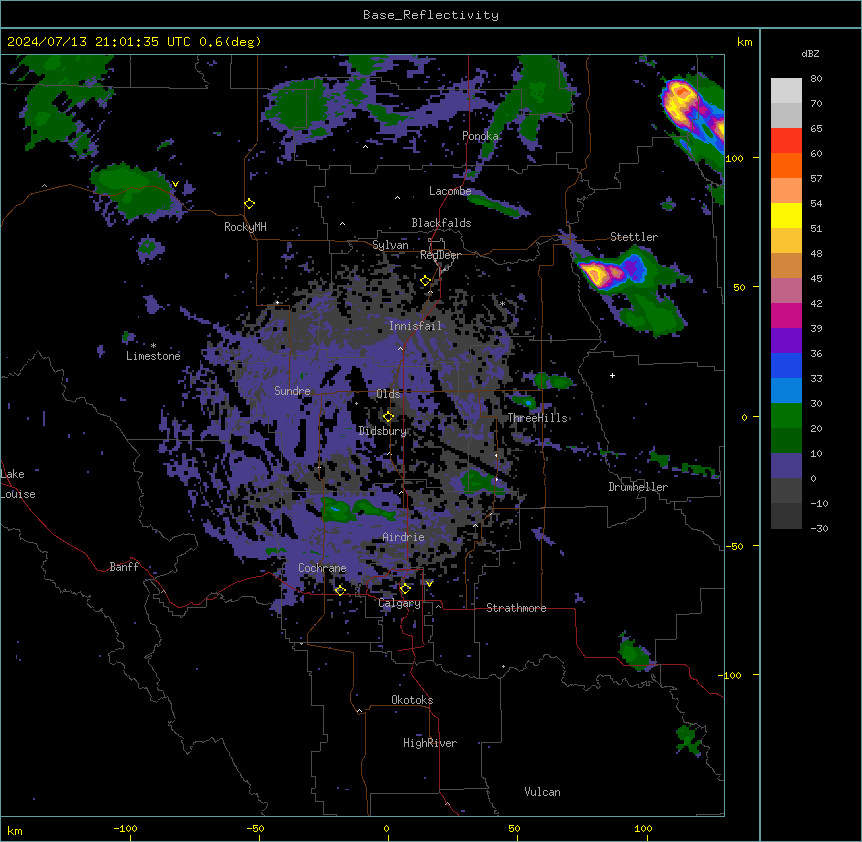This screenshot has height=842, width=862.
Task: Click the white plus marker north of Drumheller
Action: 612,375
